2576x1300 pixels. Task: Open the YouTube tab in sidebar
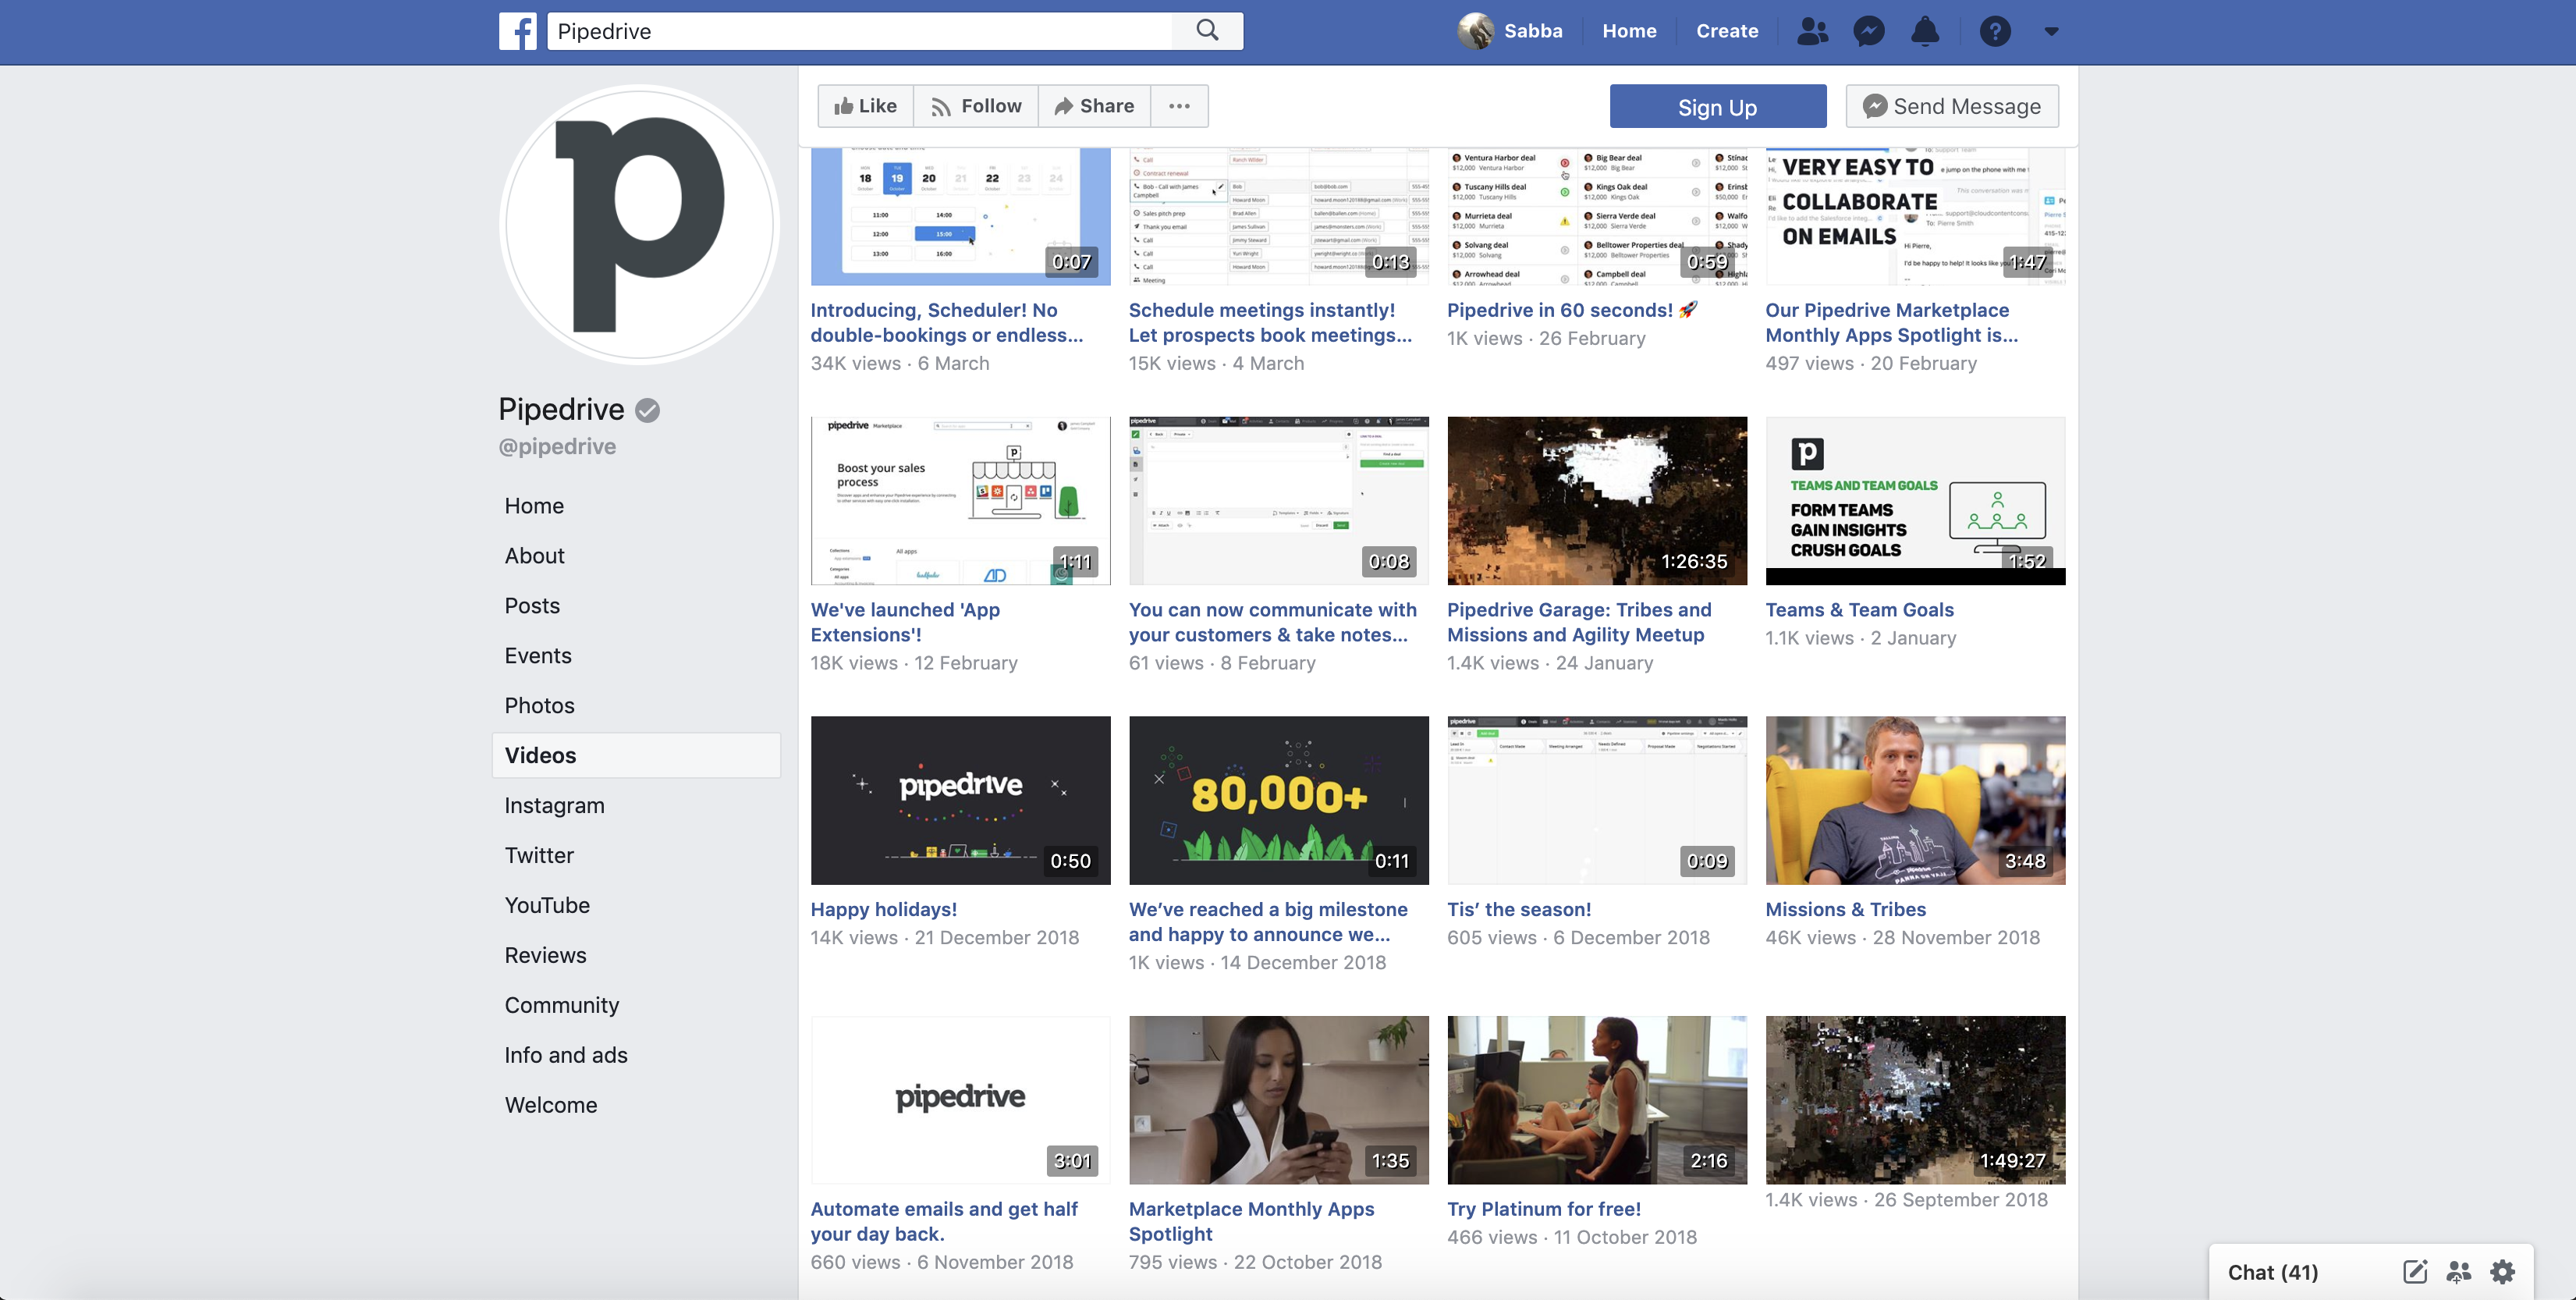(547, 906)
